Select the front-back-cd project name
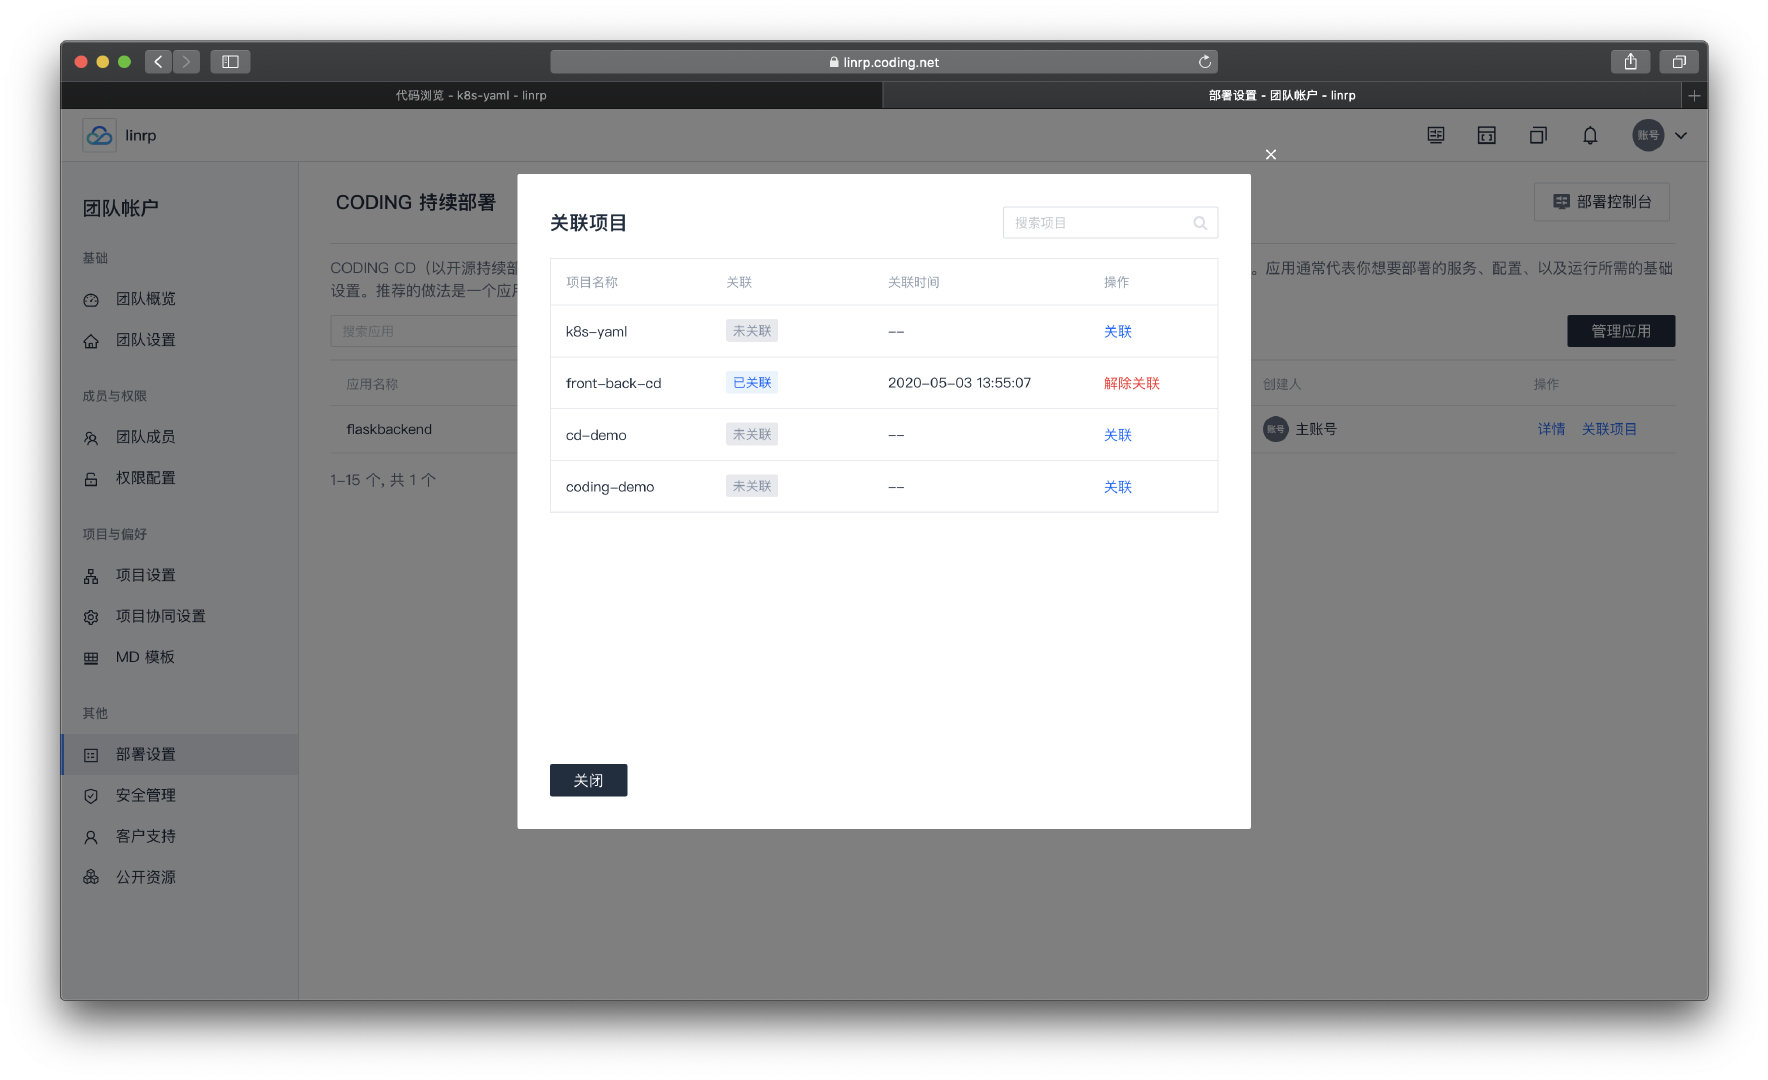 coord(613,383)
